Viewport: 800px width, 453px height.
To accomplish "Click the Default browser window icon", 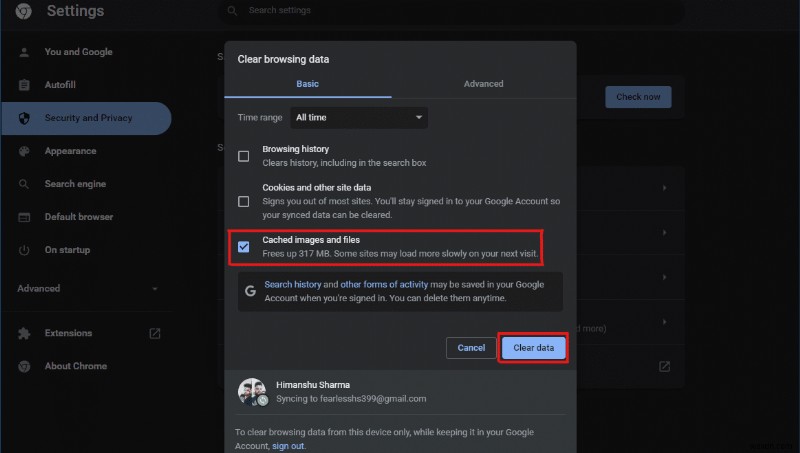I will pyautogui.click(x=24, y=217).
